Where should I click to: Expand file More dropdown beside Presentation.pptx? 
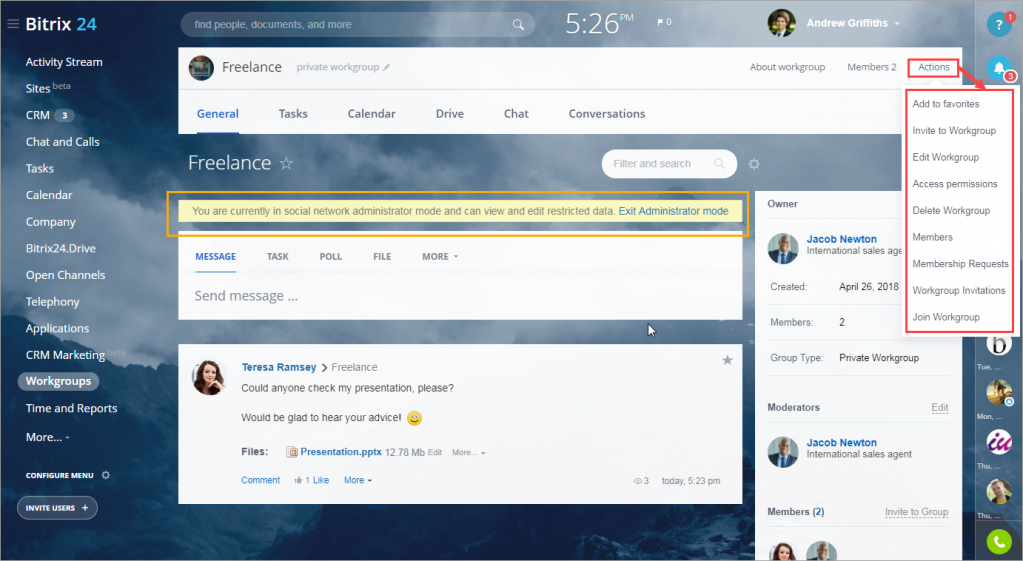(x=468, y=452)
